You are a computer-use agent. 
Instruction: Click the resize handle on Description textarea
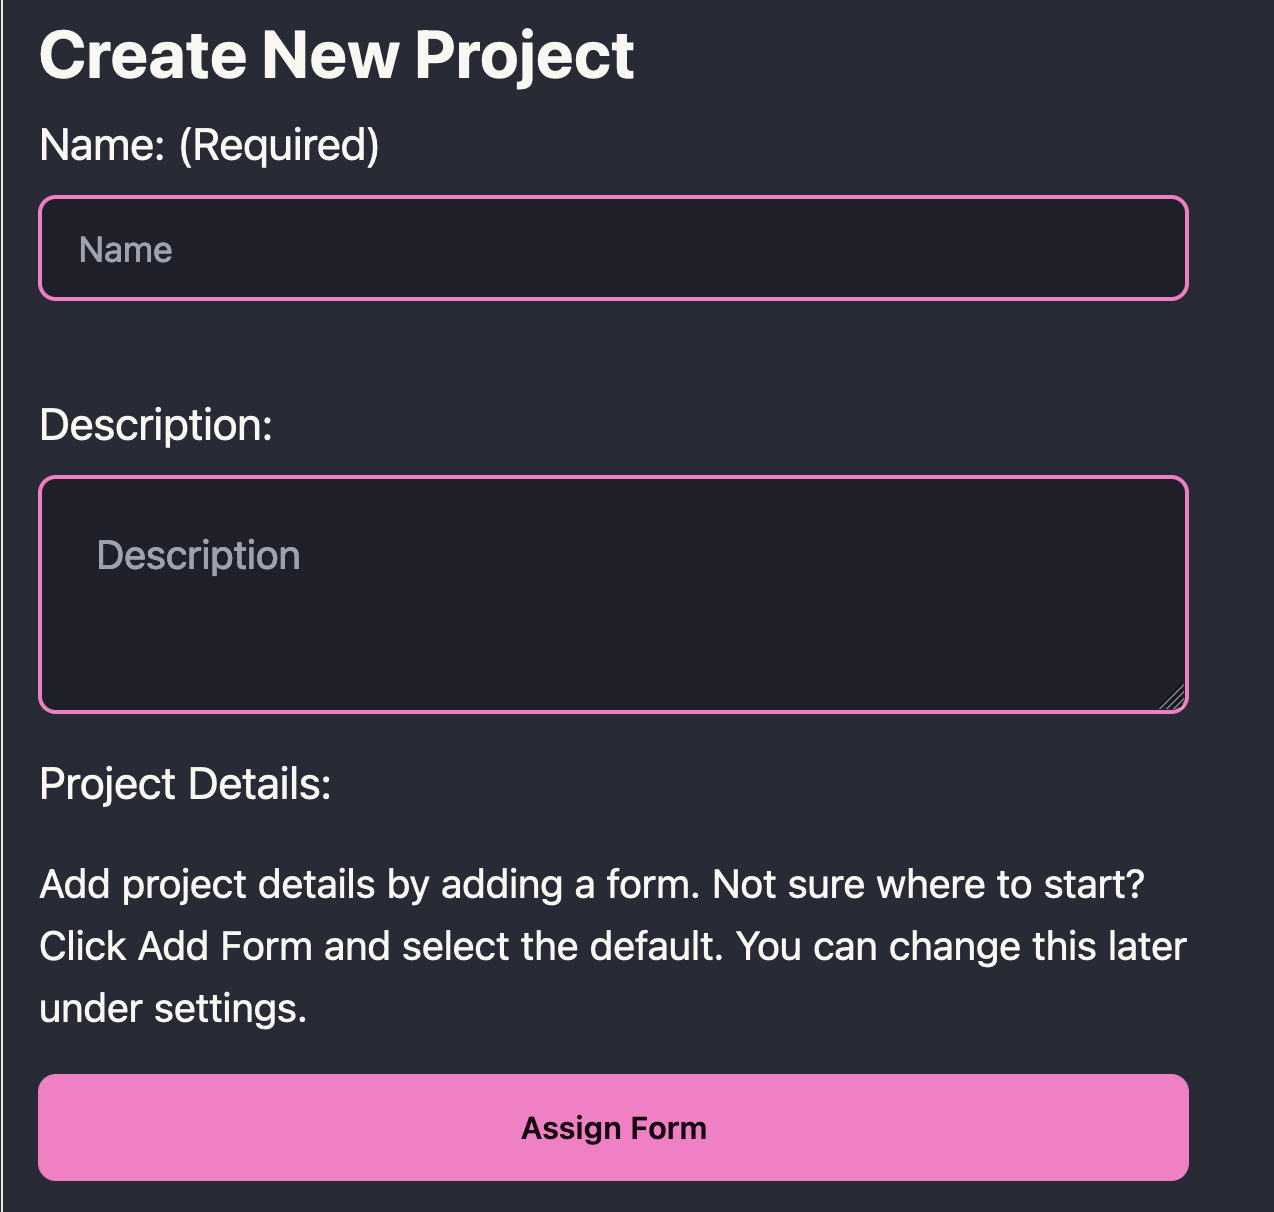pos(1174,698)
